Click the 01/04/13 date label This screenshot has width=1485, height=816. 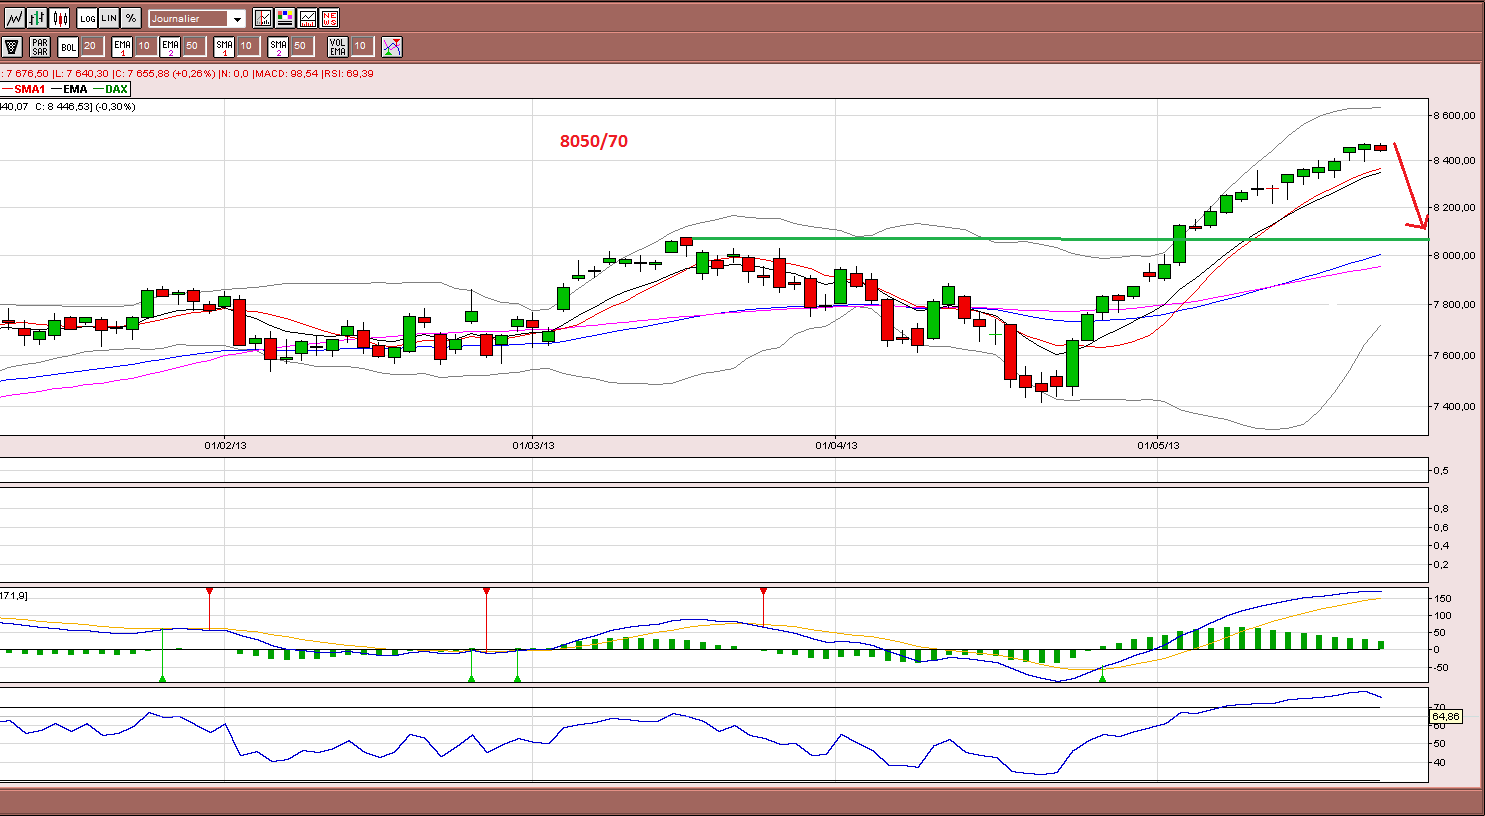click(x=836, y=446)
